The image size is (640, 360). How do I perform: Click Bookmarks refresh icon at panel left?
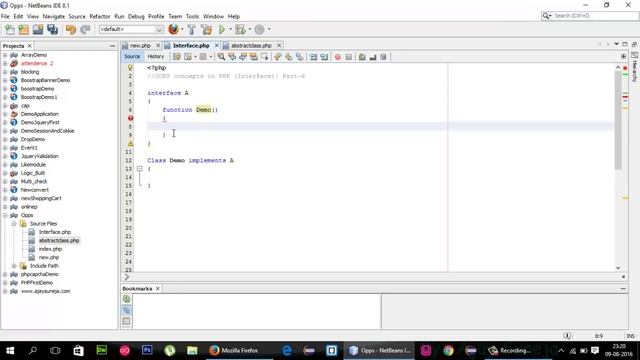tap(127, 299)
